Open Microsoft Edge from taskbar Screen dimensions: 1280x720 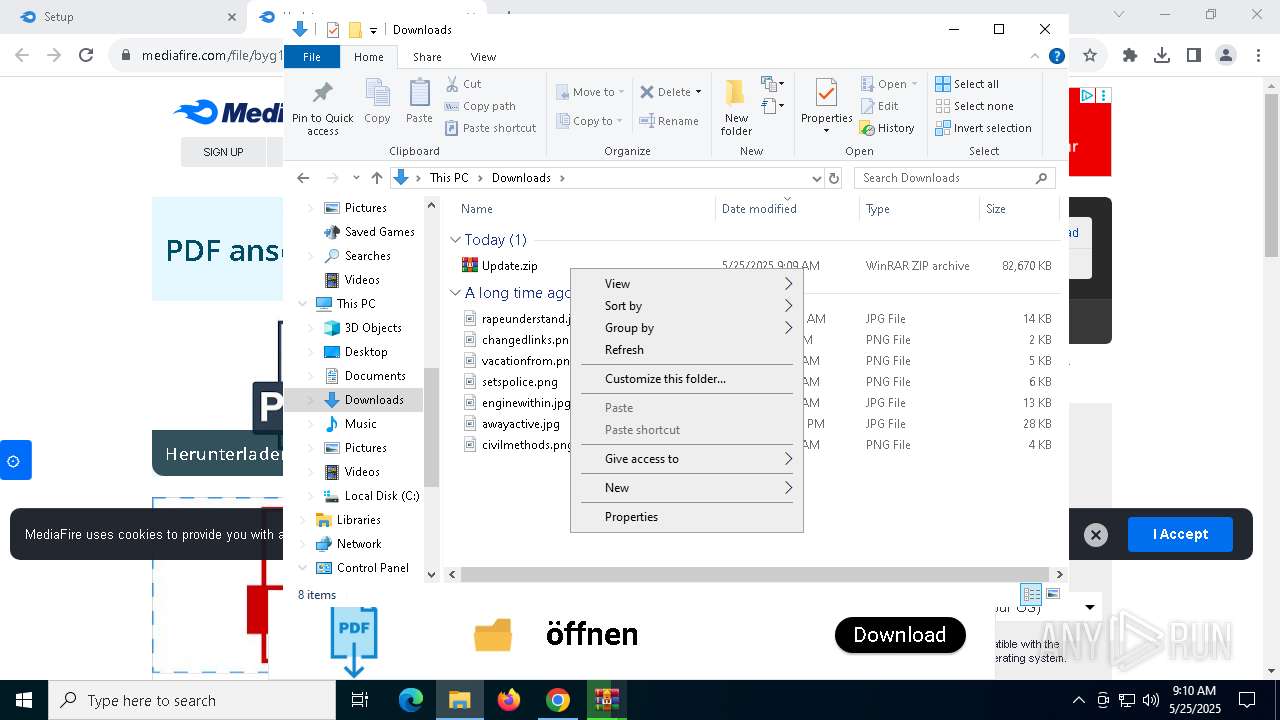coord(411,700)
